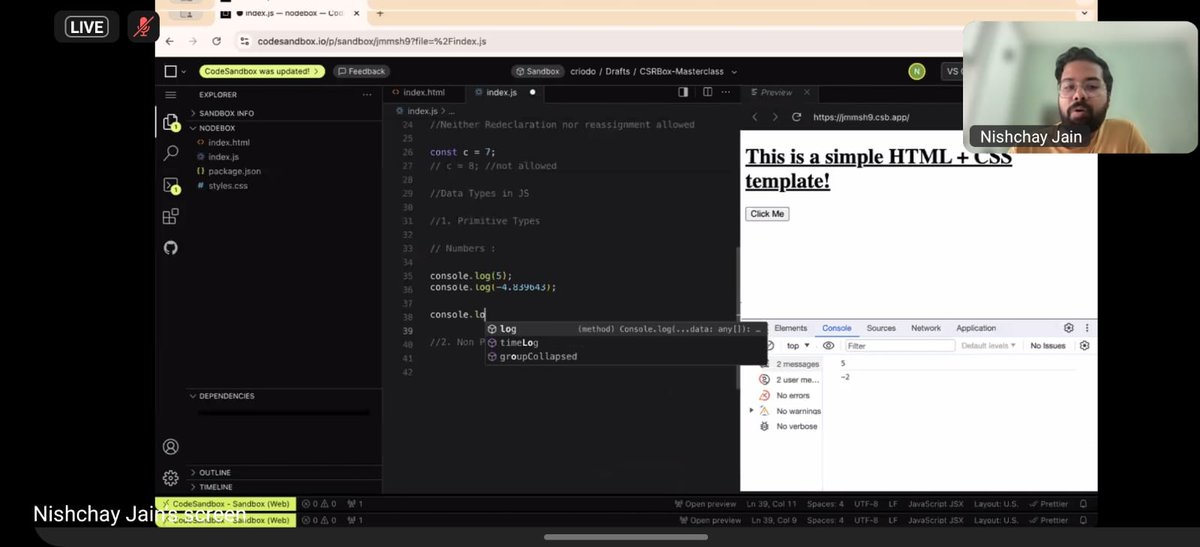The width and height of the screenshot is (1200, 547).
Task: Open DevTools three-dot menu
Action: point(1087,328)
